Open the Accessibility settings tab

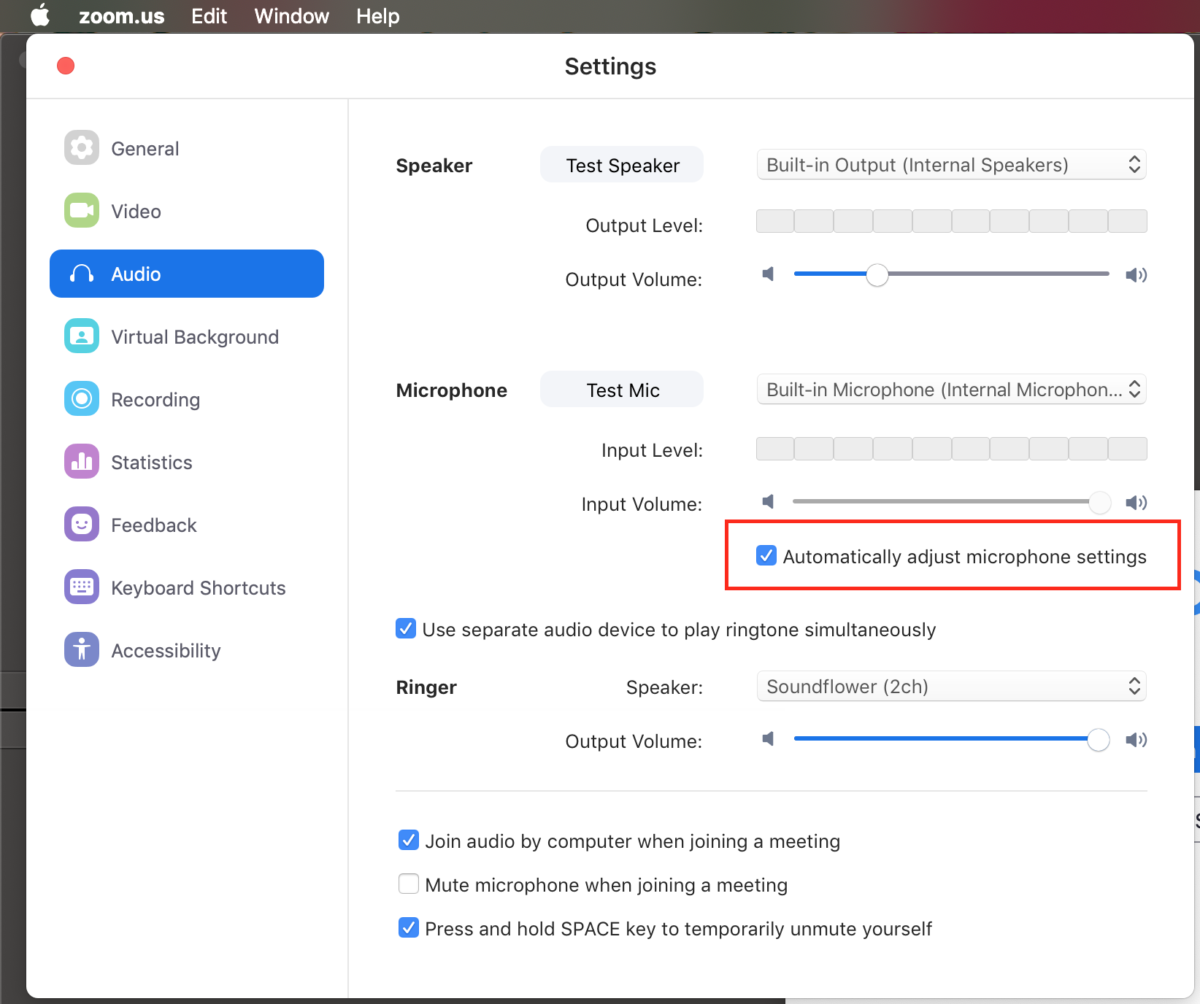(187, 650)
